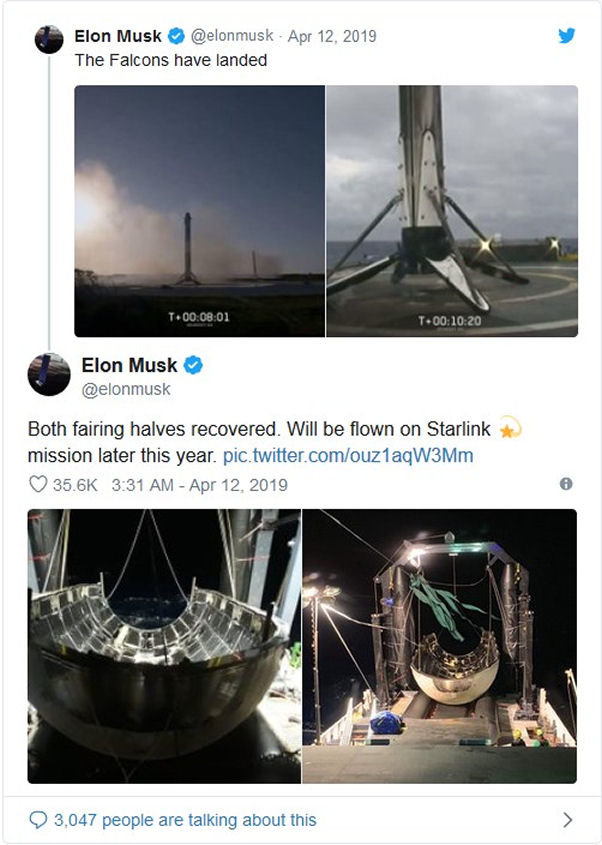Click the 'Apr 12, 2019' date in the top tweet
602x845 pixels.
[332, 37]
